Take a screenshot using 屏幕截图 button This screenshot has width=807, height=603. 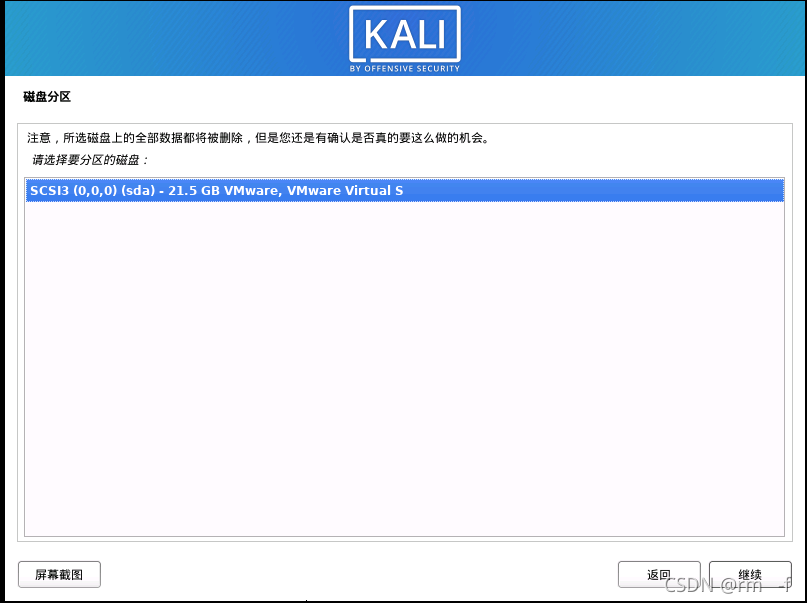(59, 574)
